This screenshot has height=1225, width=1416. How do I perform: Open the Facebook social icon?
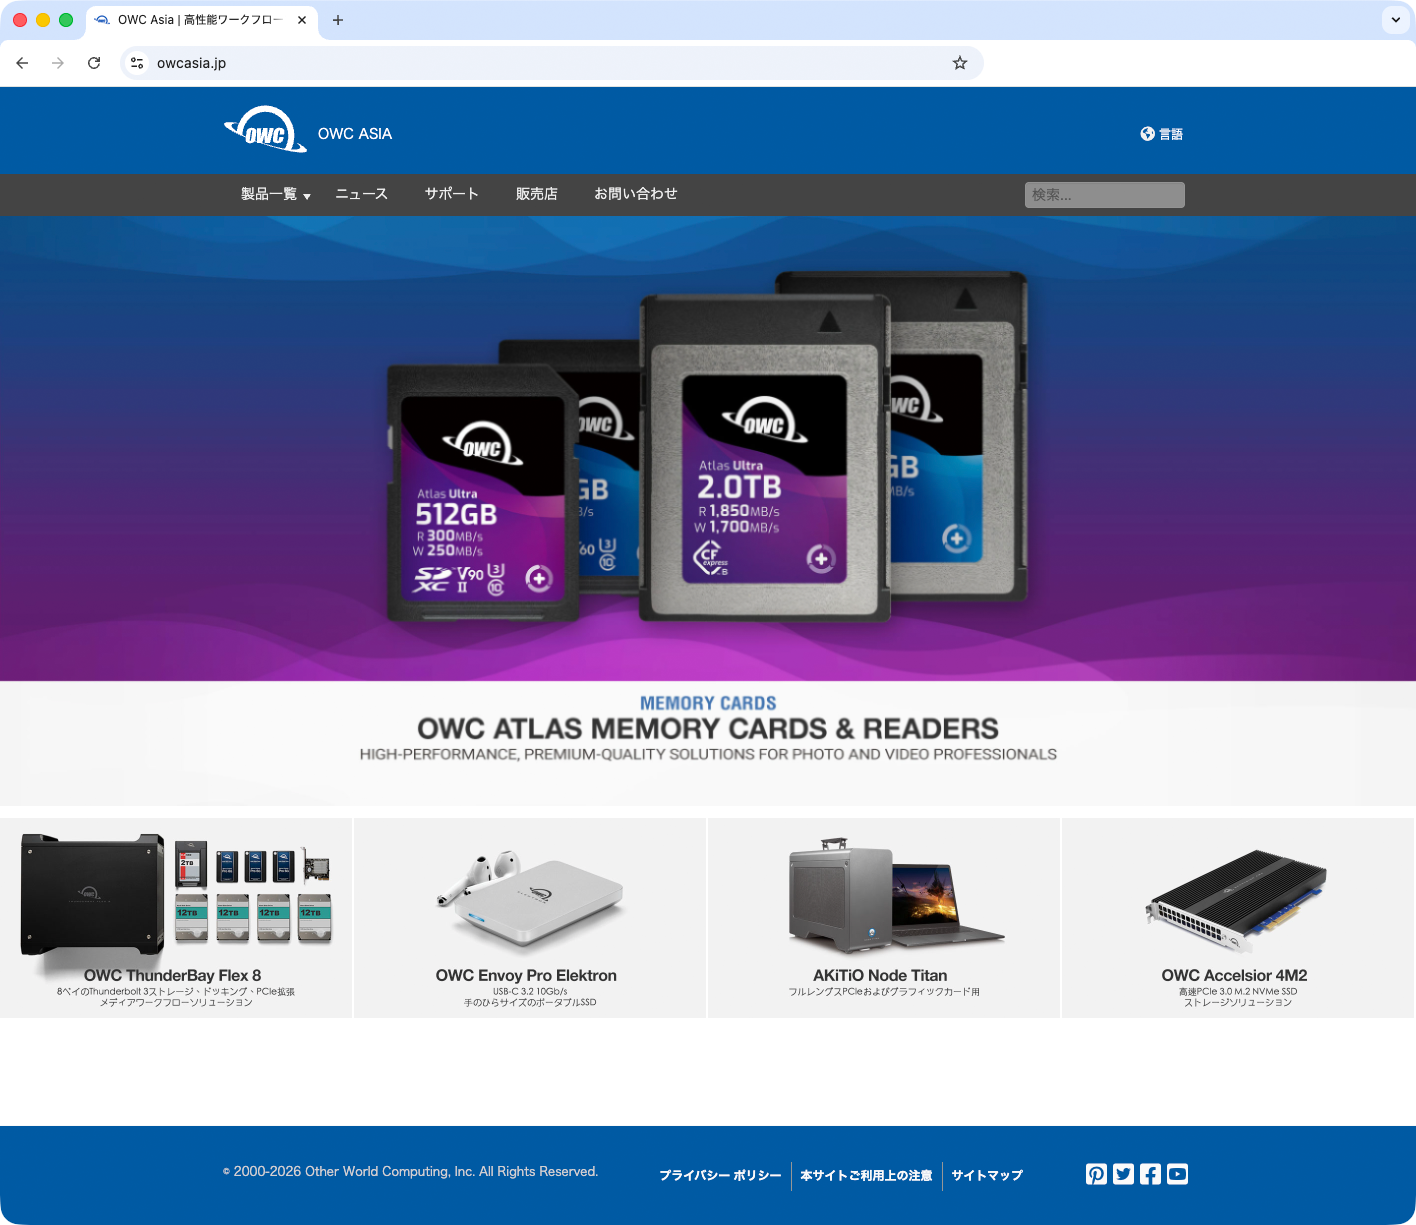[x=1151, y=1174]
